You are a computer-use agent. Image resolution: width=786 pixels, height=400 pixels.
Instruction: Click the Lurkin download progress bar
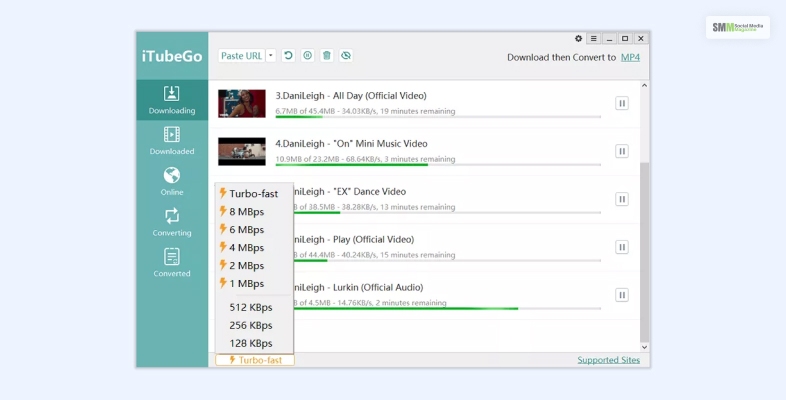click(x=447, y=308)
